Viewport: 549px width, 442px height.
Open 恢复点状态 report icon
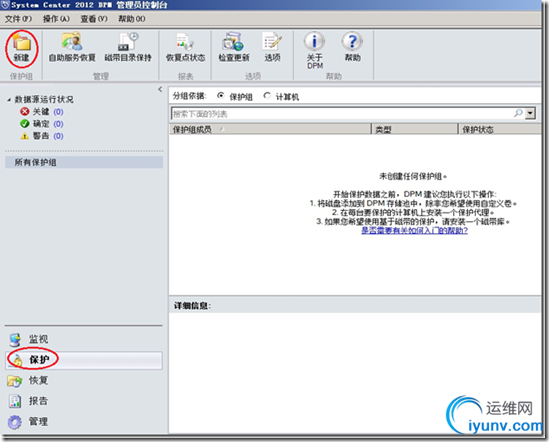tap(185, 42)
